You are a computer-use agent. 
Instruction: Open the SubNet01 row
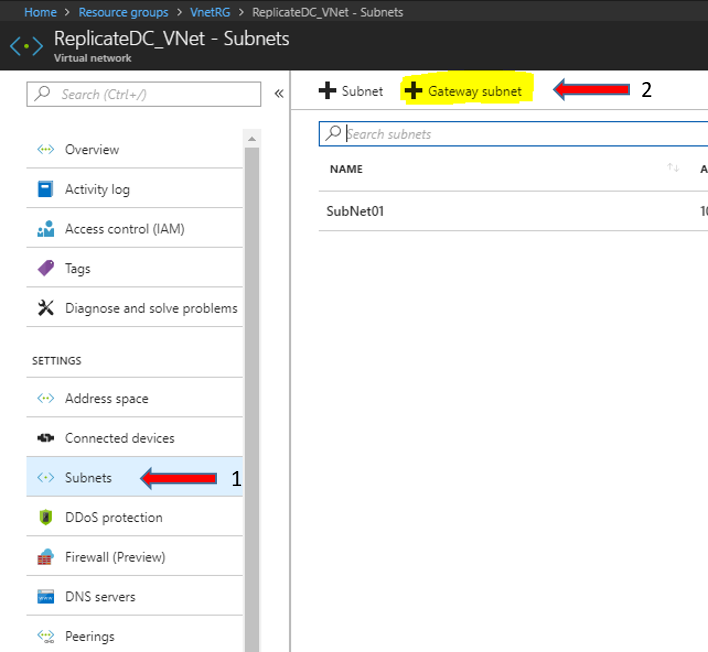click(513, 211)
